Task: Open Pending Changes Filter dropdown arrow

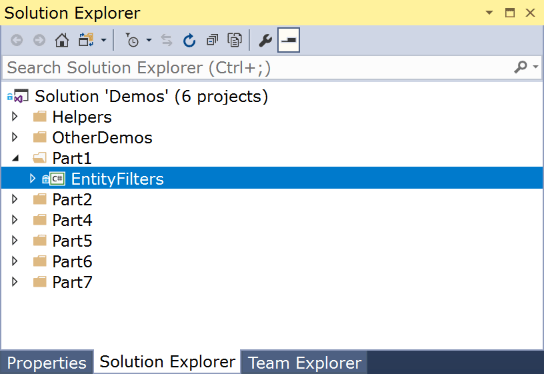Action: click(149, 41)
